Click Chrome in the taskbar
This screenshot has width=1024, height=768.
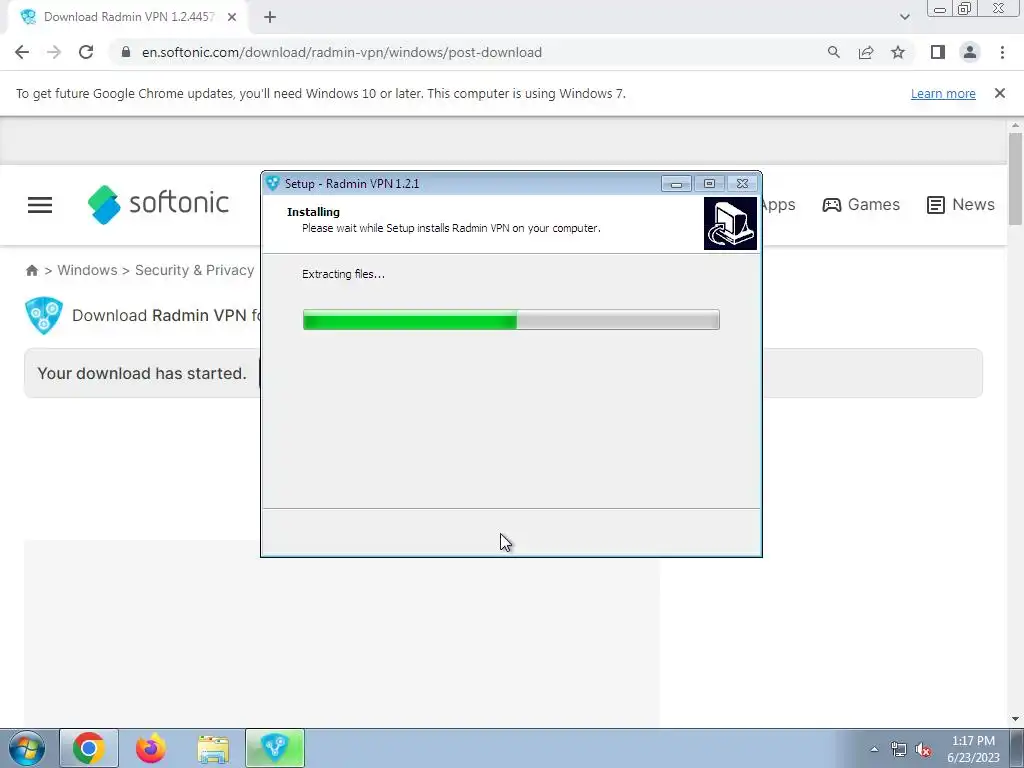tap(89, 748)
